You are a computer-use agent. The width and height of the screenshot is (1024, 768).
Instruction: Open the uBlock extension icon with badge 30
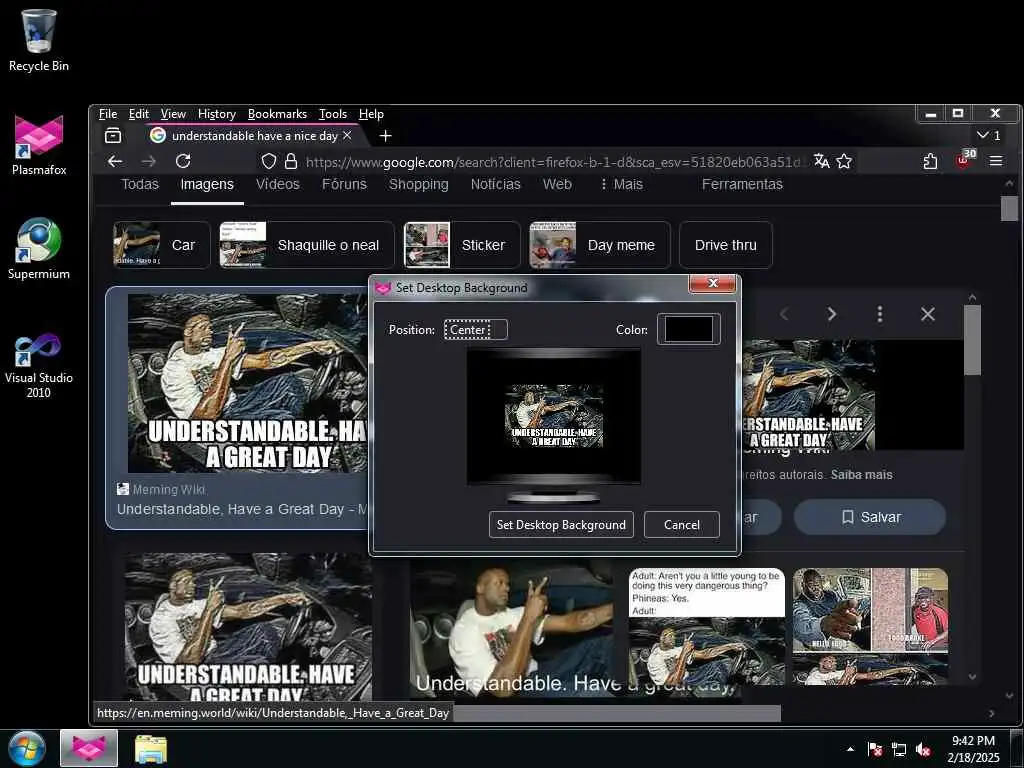pos(965,159)
